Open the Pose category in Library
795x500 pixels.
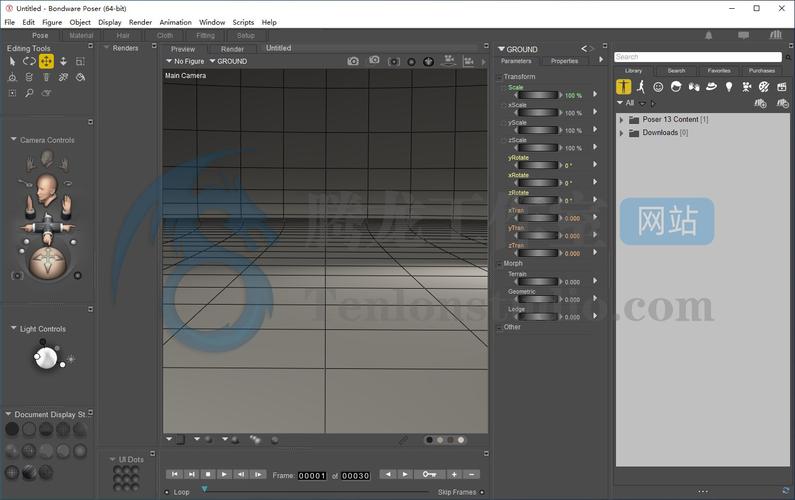641,87
